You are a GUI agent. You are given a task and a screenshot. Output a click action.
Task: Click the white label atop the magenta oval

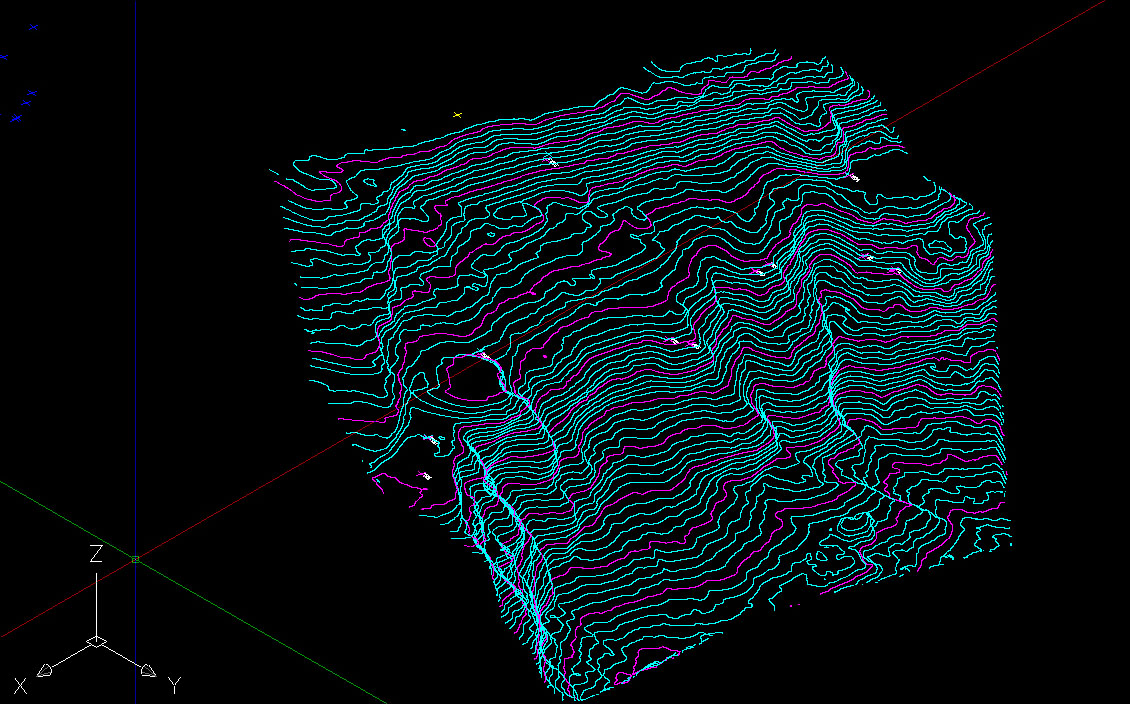(x=484, y=356)
